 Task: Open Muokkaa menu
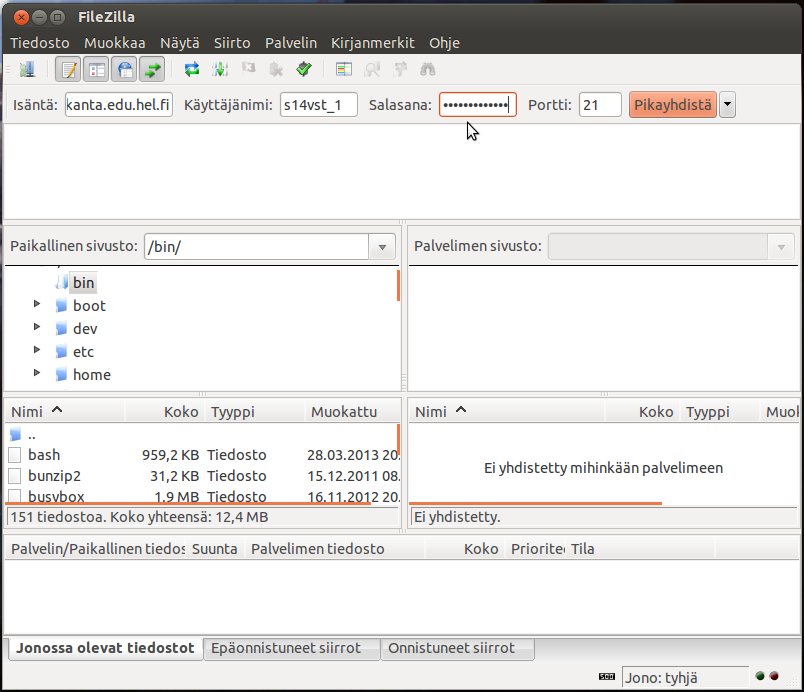[x=115, y=43]
